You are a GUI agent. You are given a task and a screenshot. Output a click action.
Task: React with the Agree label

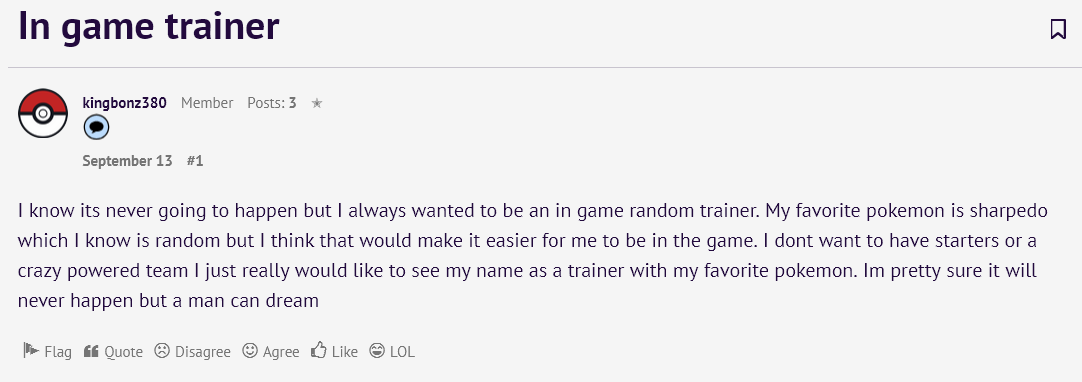tap(281, 352)
